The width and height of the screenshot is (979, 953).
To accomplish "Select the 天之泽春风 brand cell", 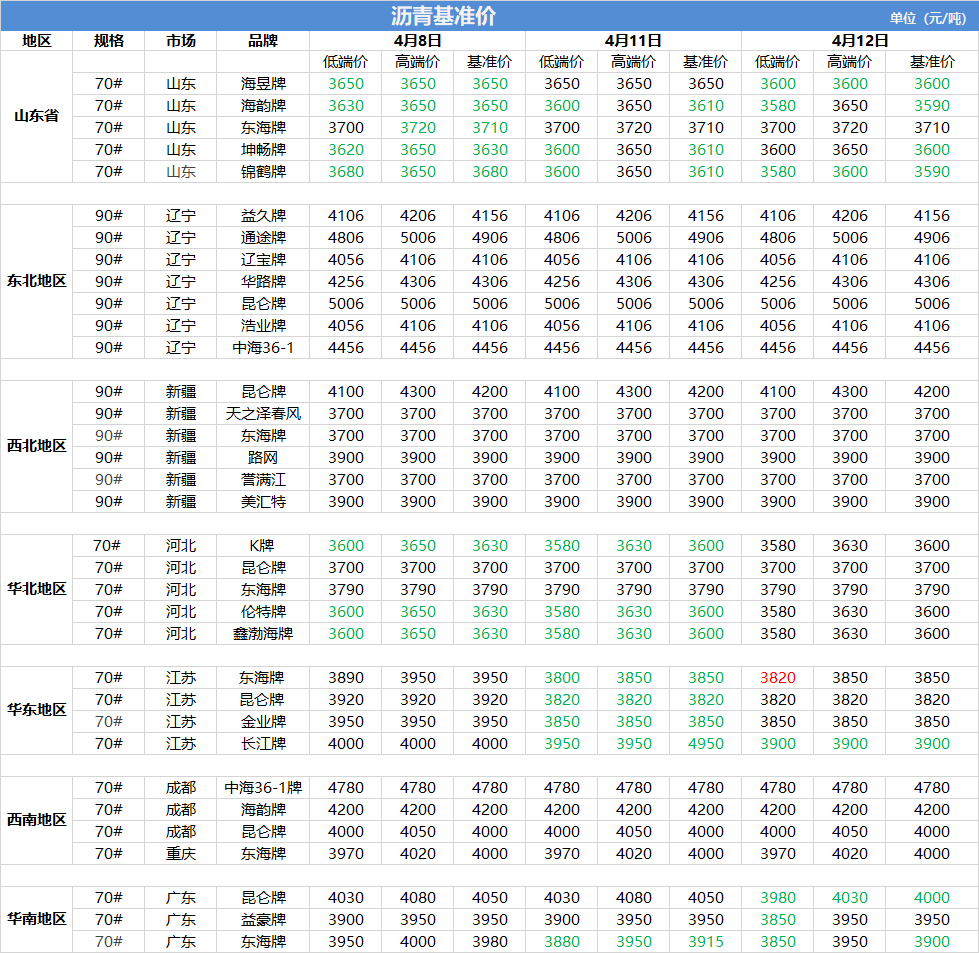I will [x=263, y=414].
